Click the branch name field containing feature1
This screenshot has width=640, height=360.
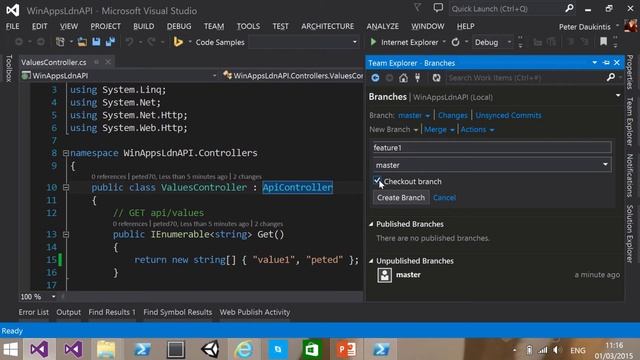pos(492,147)
